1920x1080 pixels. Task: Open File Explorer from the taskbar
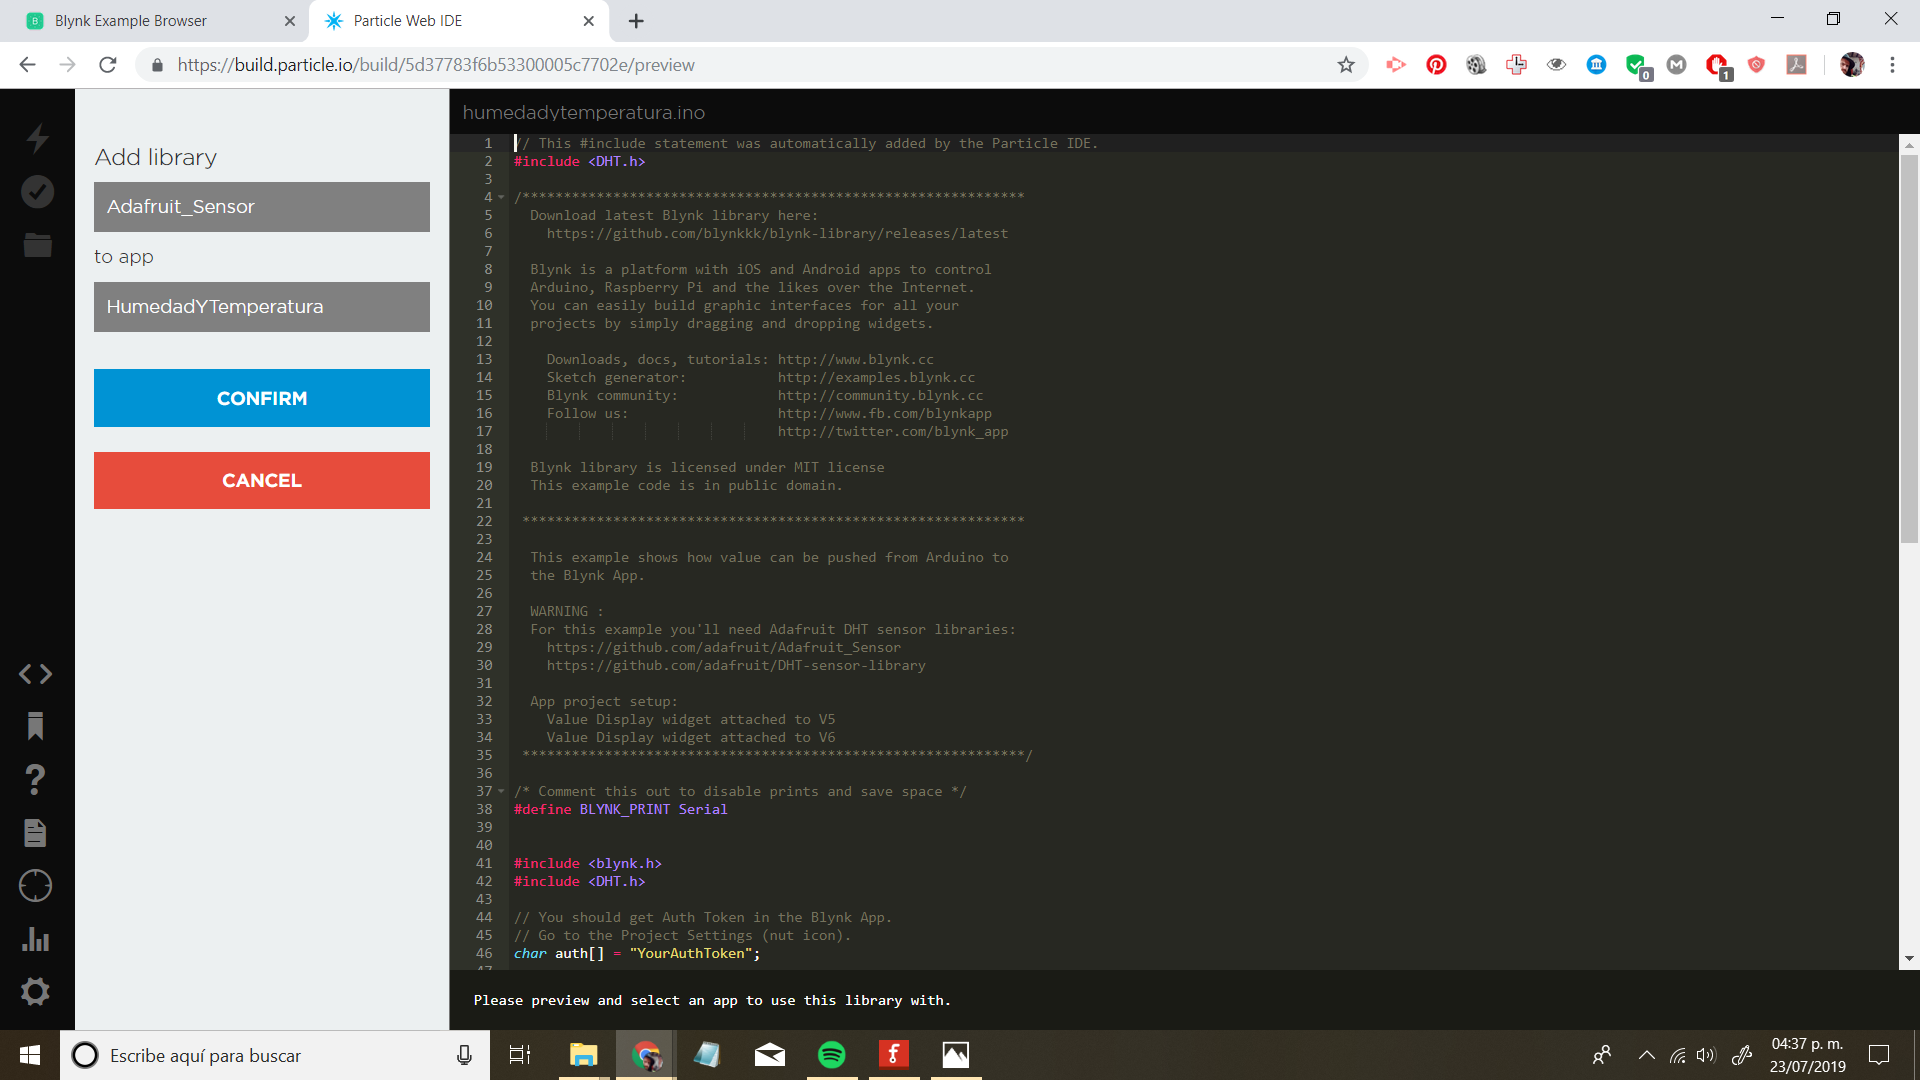coord(583,1055)
